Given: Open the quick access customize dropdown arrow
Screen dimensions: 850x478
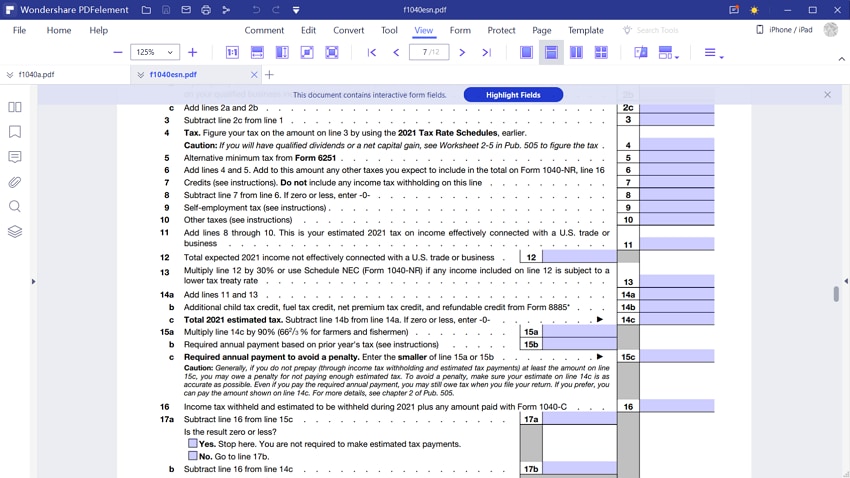Looking at the screenshot, I should tap(296, 10).
